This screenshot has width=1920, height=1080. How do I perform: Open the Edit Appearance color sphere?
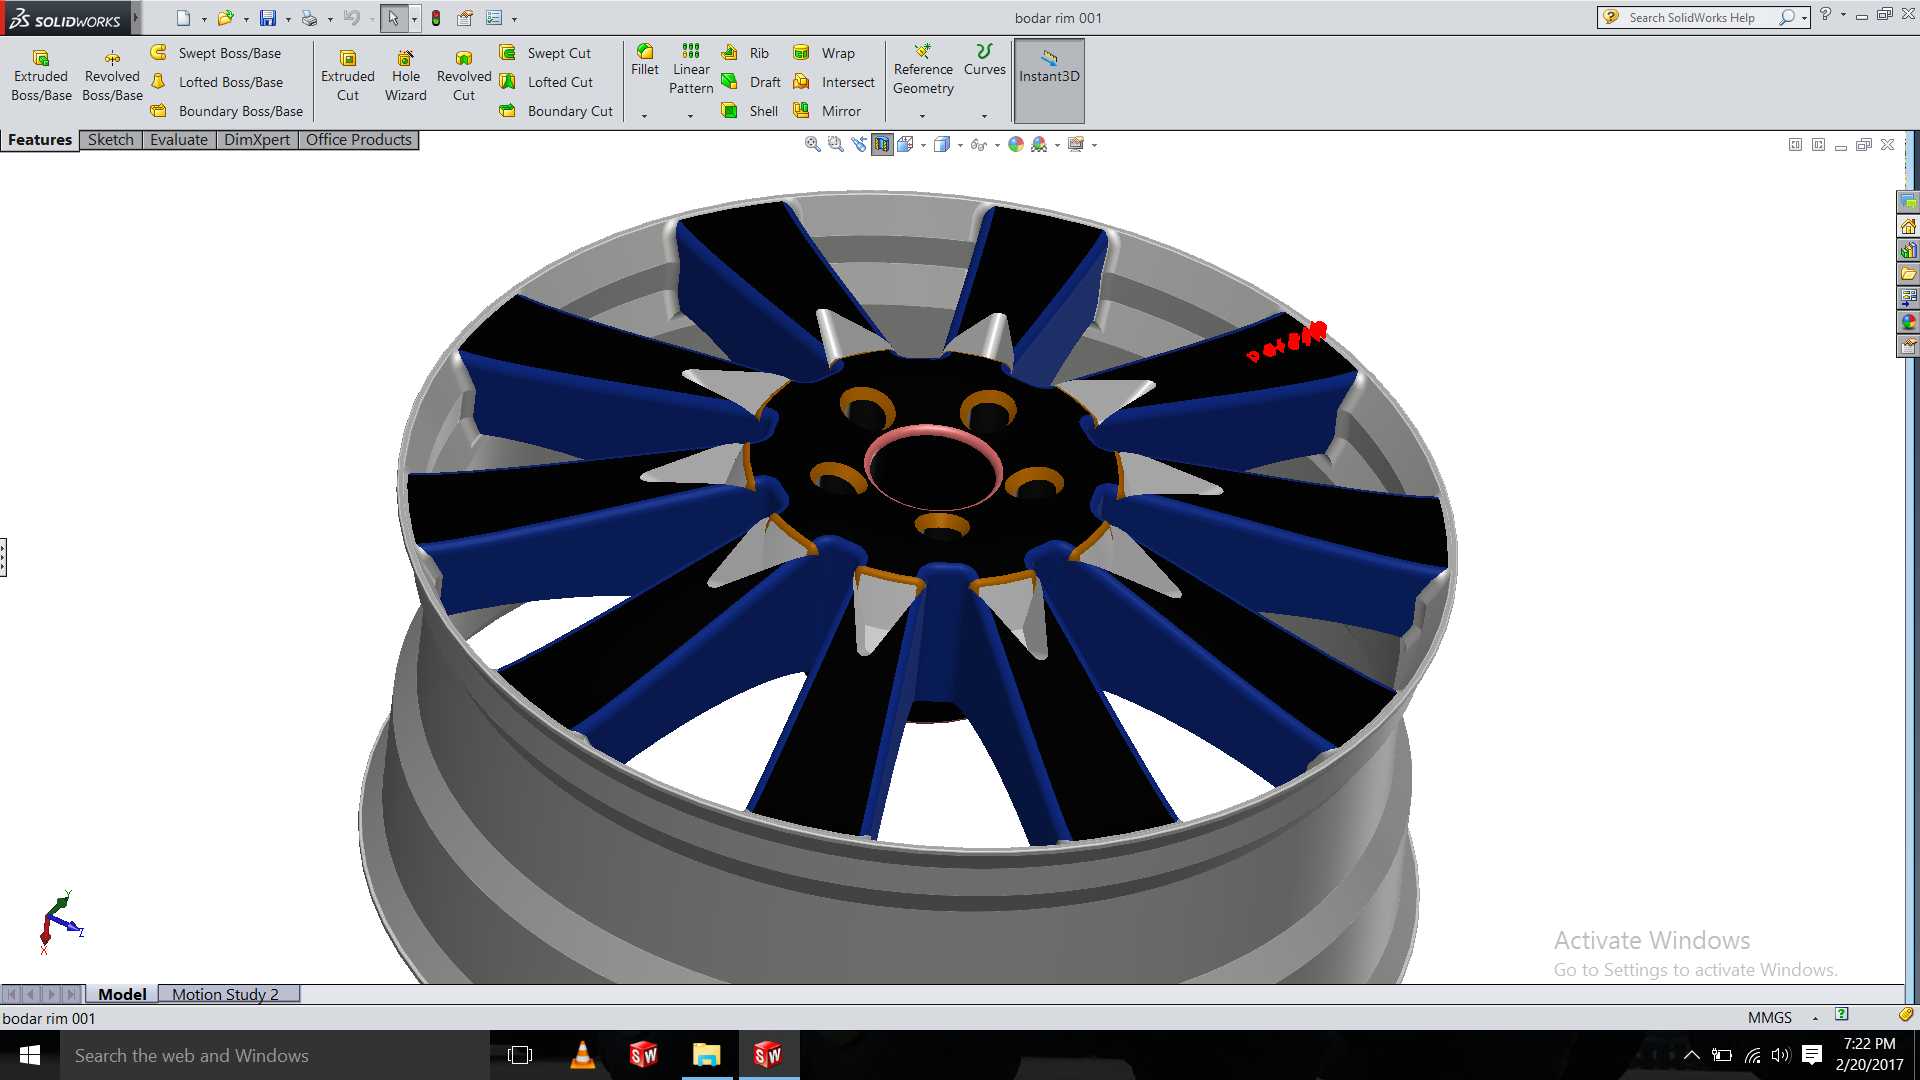pyautogui.click(x=1016, y=145)
